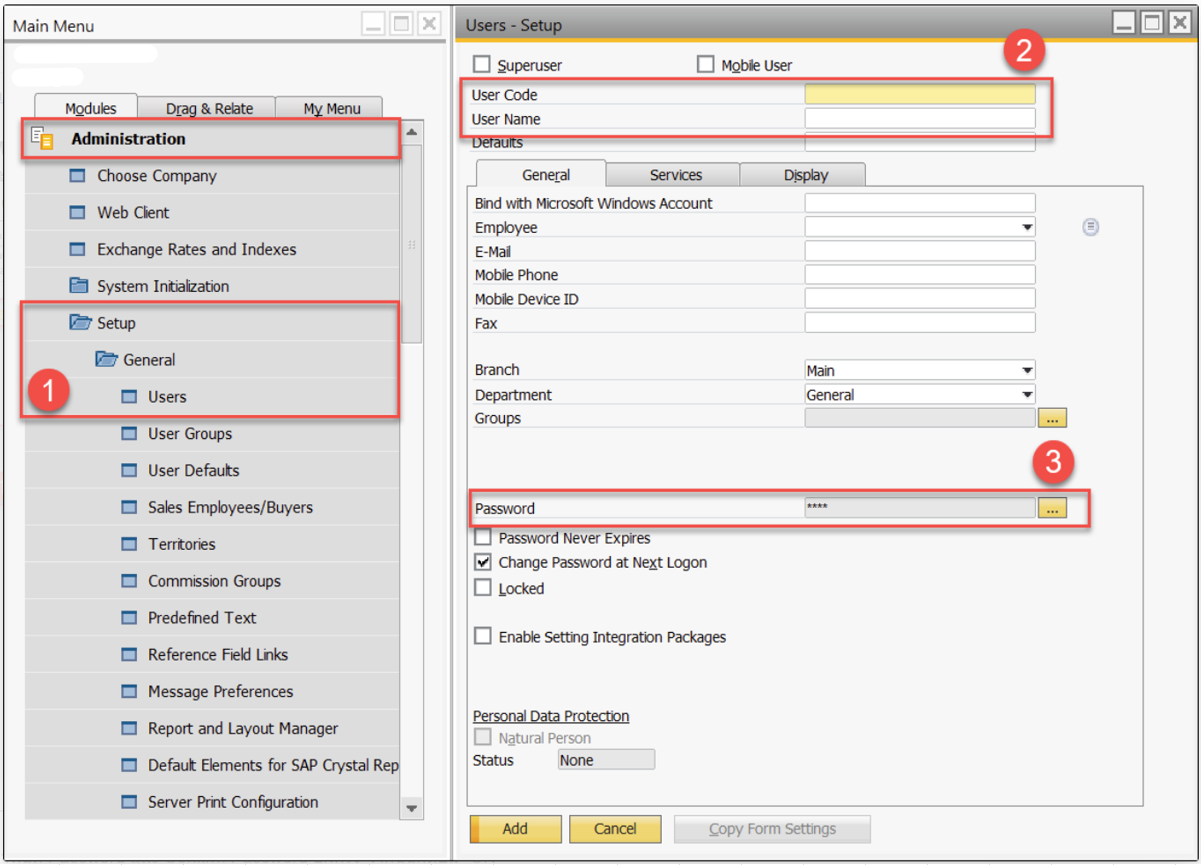Click the Report and Layout Manager icon

[129, 729]
